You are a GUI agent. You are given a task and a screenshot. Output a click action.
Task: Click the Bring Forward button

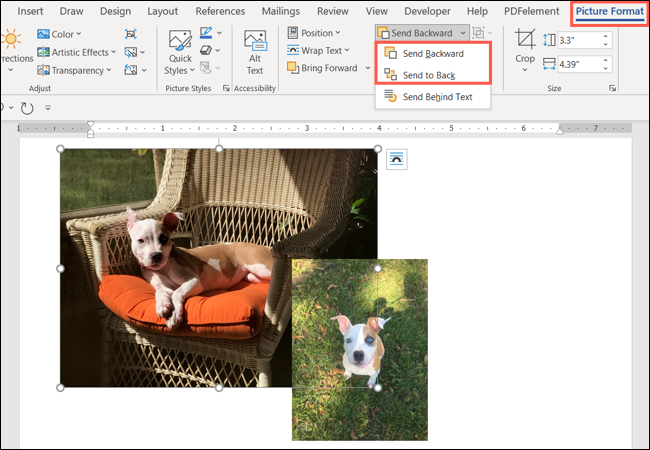point(322,68)
